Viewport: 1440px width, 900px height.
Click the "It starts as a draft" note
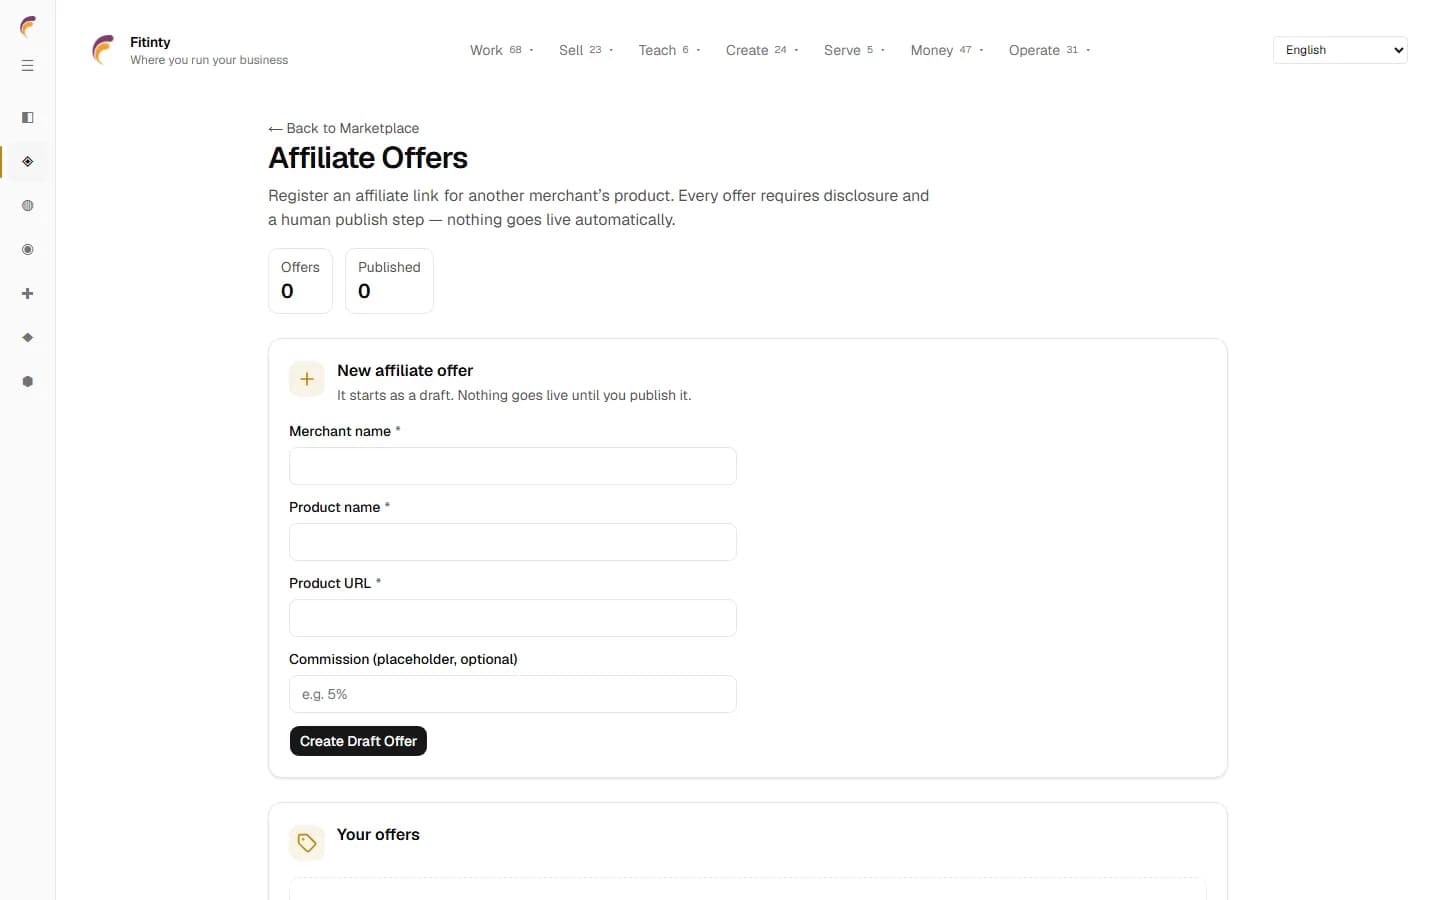[514, 395]
